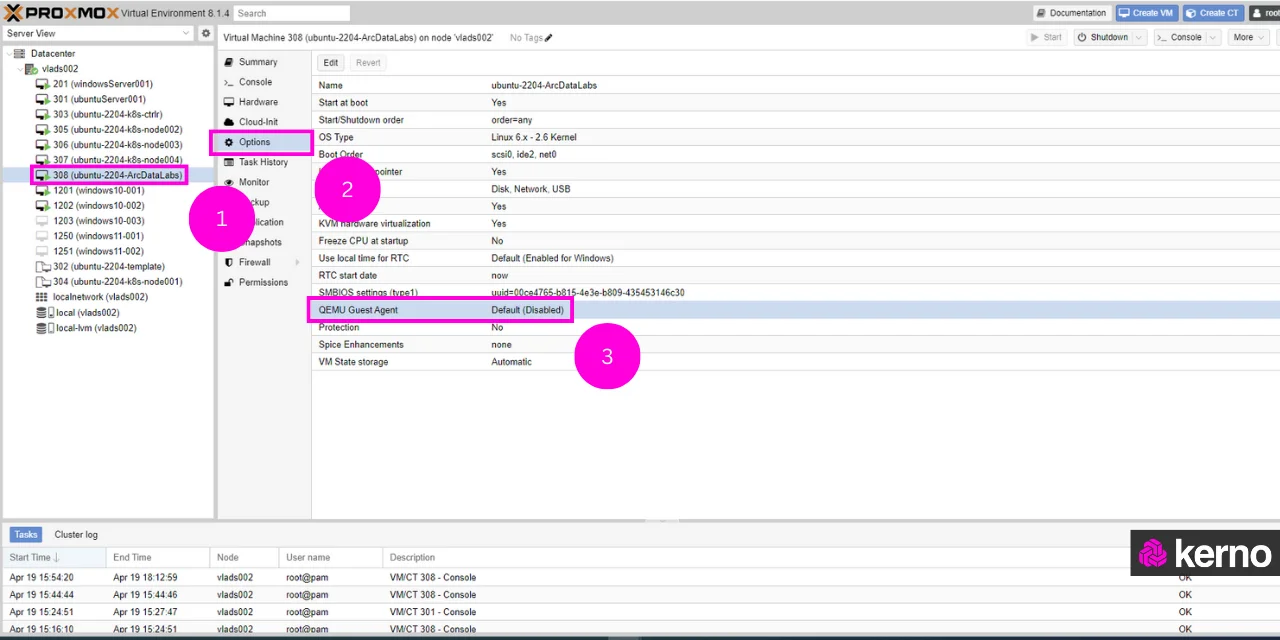Image resolution: width=1280 pixels, height=640 pixels.
Task: Open the Options section
Action: pyautogui.click(x=260, y=142)
